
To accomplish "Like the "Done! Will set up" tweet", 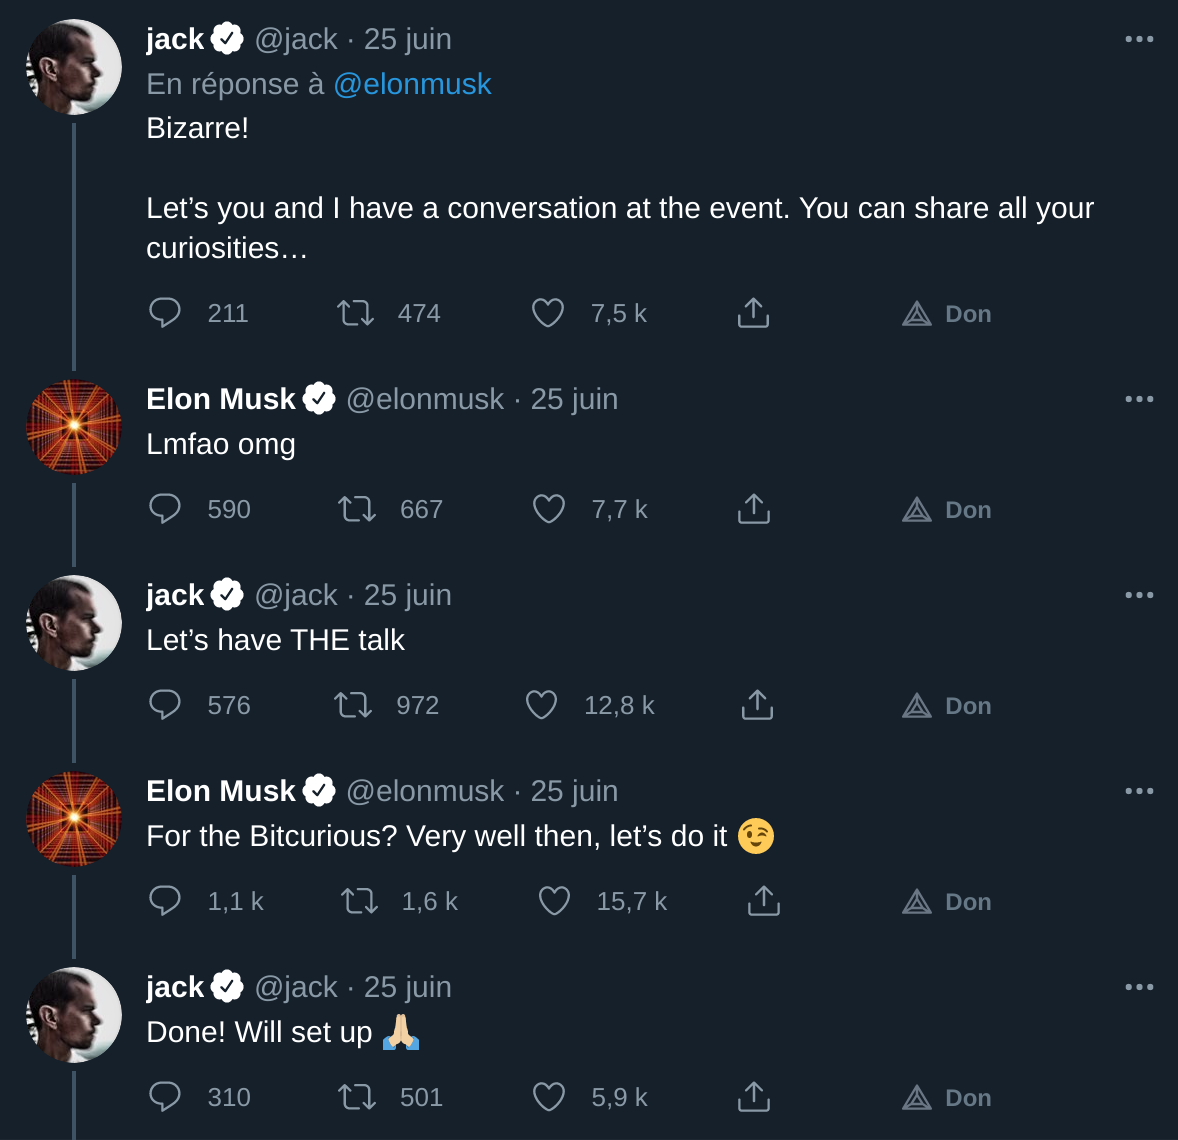I will 549,1097.
